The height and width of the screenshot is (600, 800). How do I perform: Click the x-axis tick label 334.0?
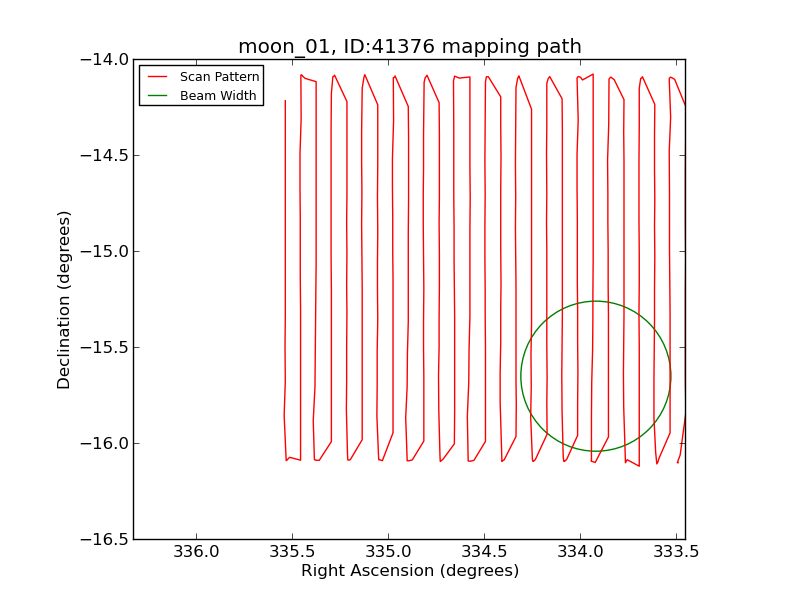click(580, 552)
